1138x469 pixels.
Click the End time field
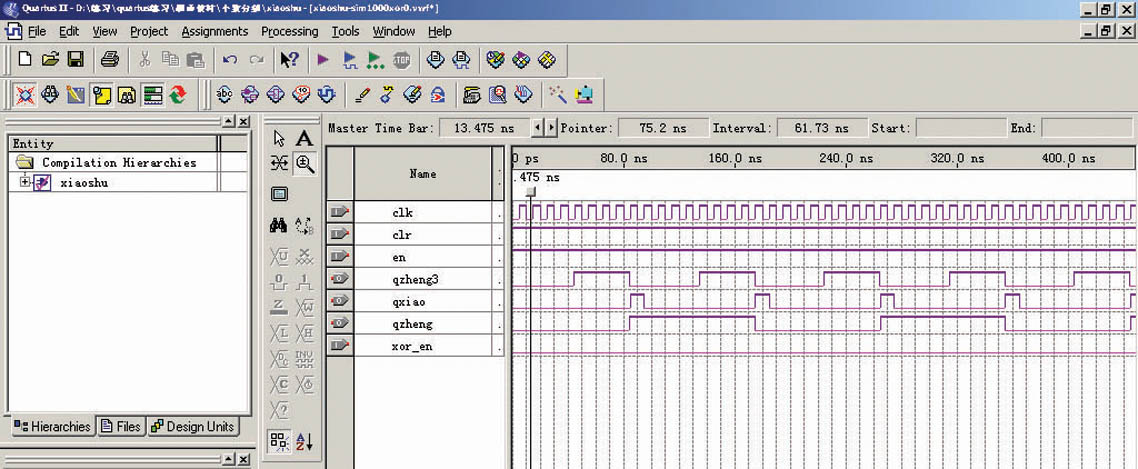coord(1086,128)
